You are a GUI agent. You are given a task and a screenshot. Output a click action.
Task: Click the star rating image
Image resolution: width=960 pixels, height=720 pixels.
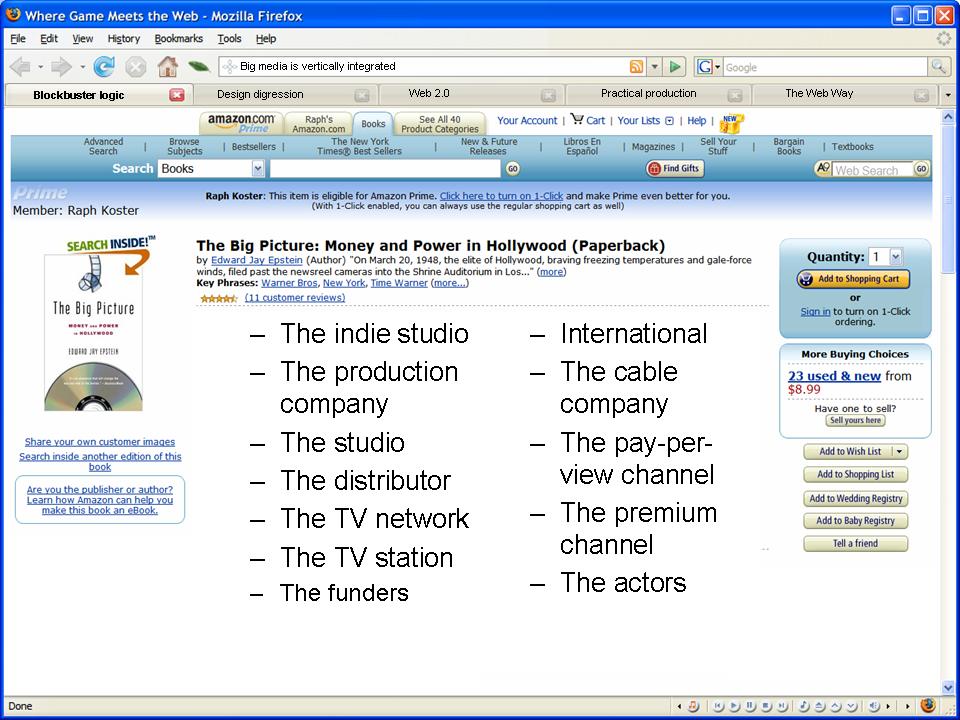click(219, 298)
